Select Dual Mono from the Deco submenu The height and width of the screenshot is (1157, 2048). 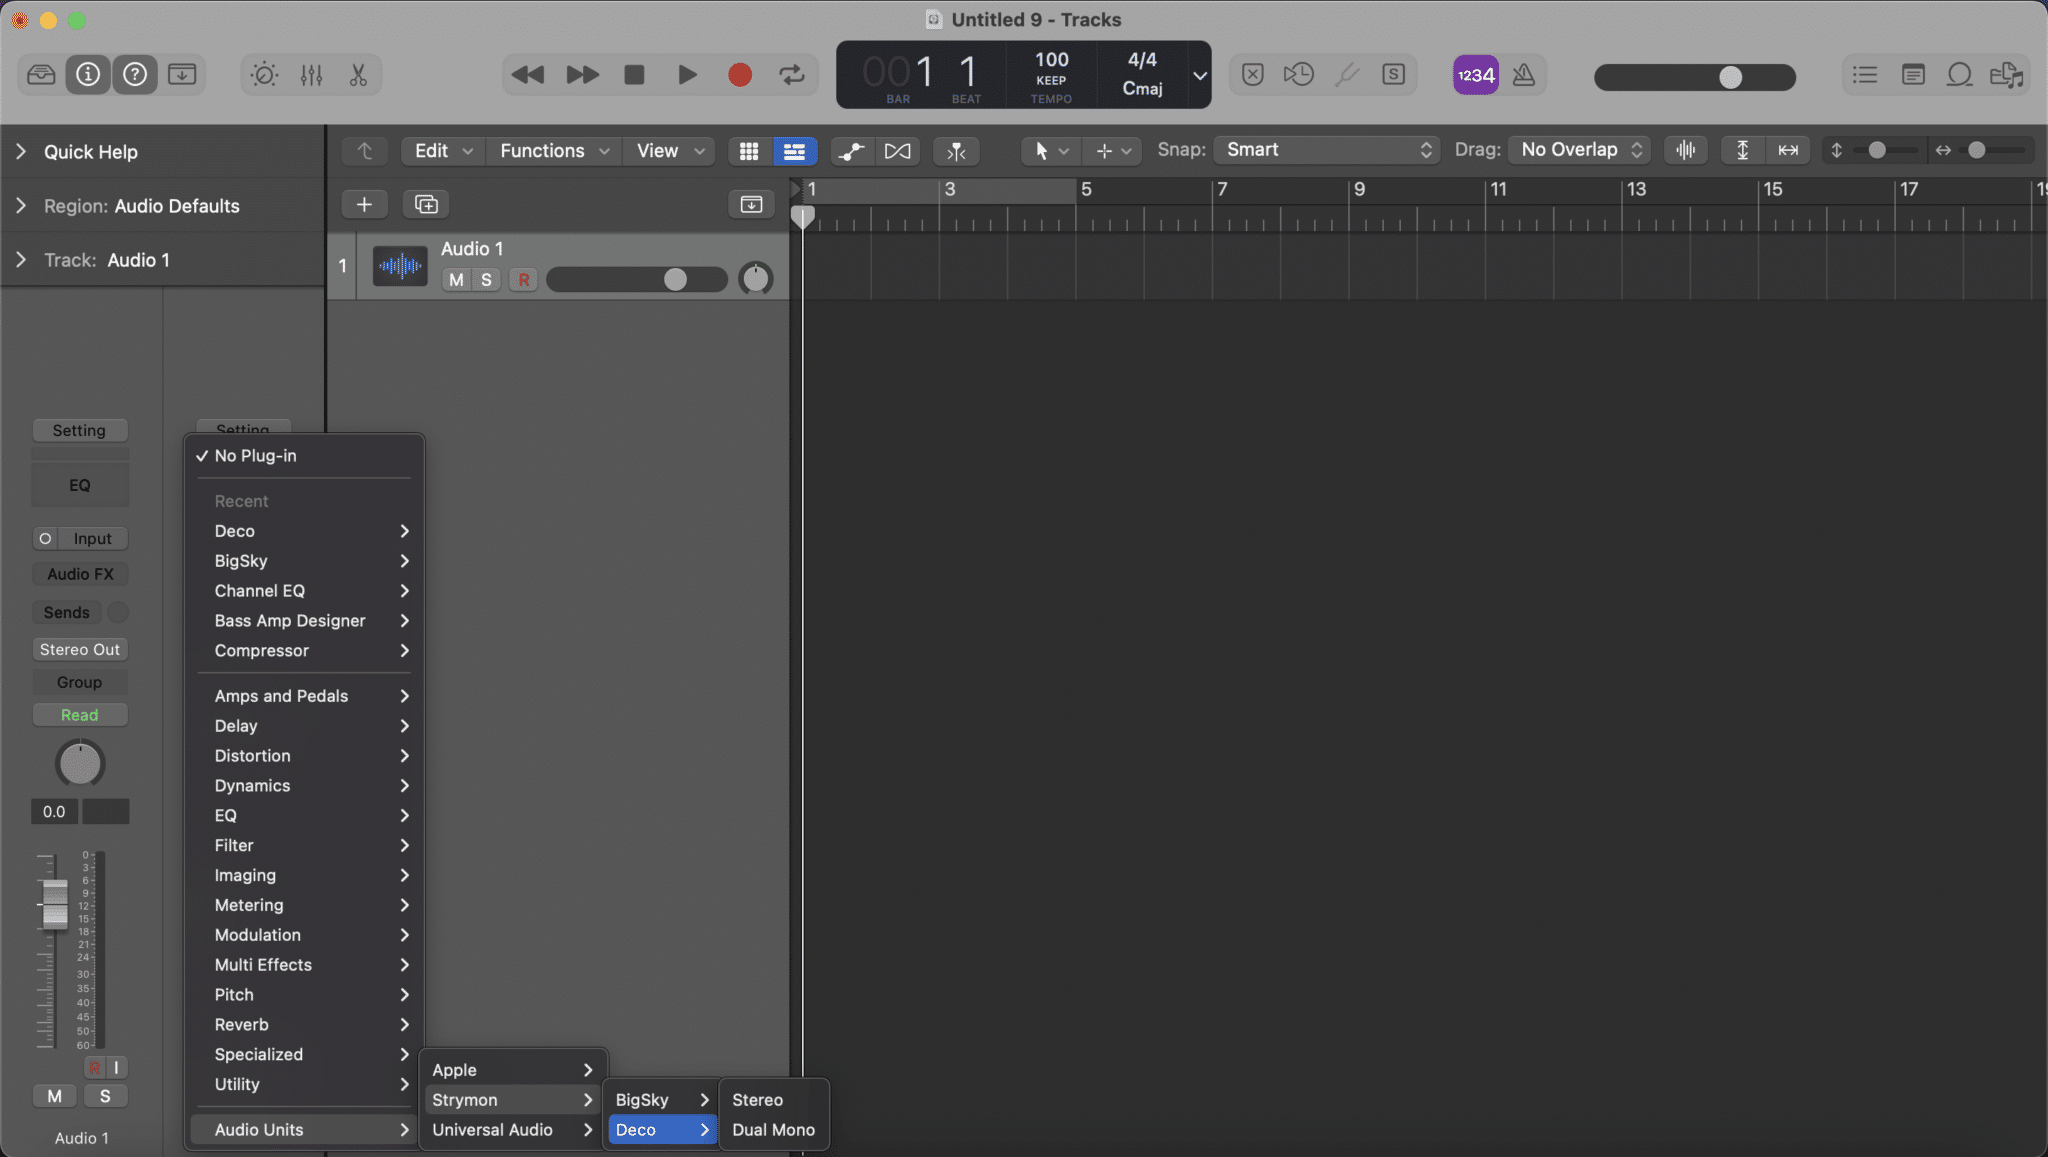tap(773, 1130)
